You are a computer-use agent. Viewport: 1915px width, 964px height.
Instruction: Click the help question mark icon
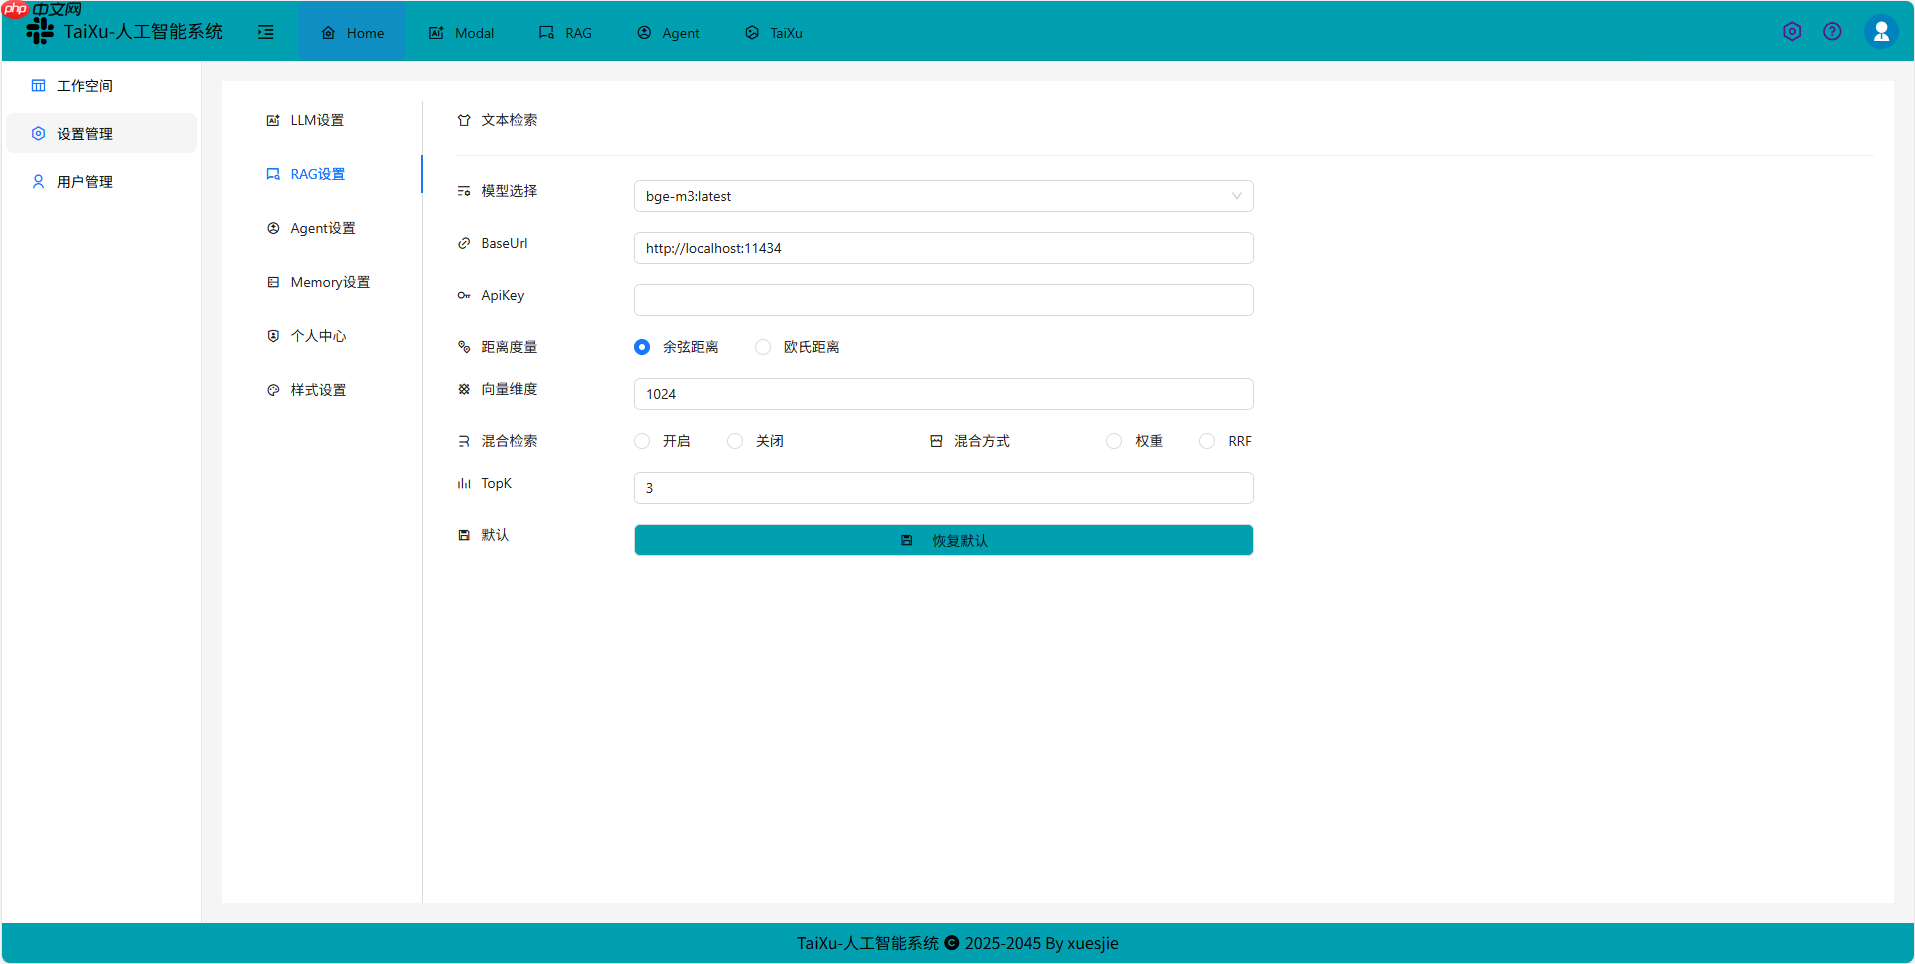tap(1833, 31)
